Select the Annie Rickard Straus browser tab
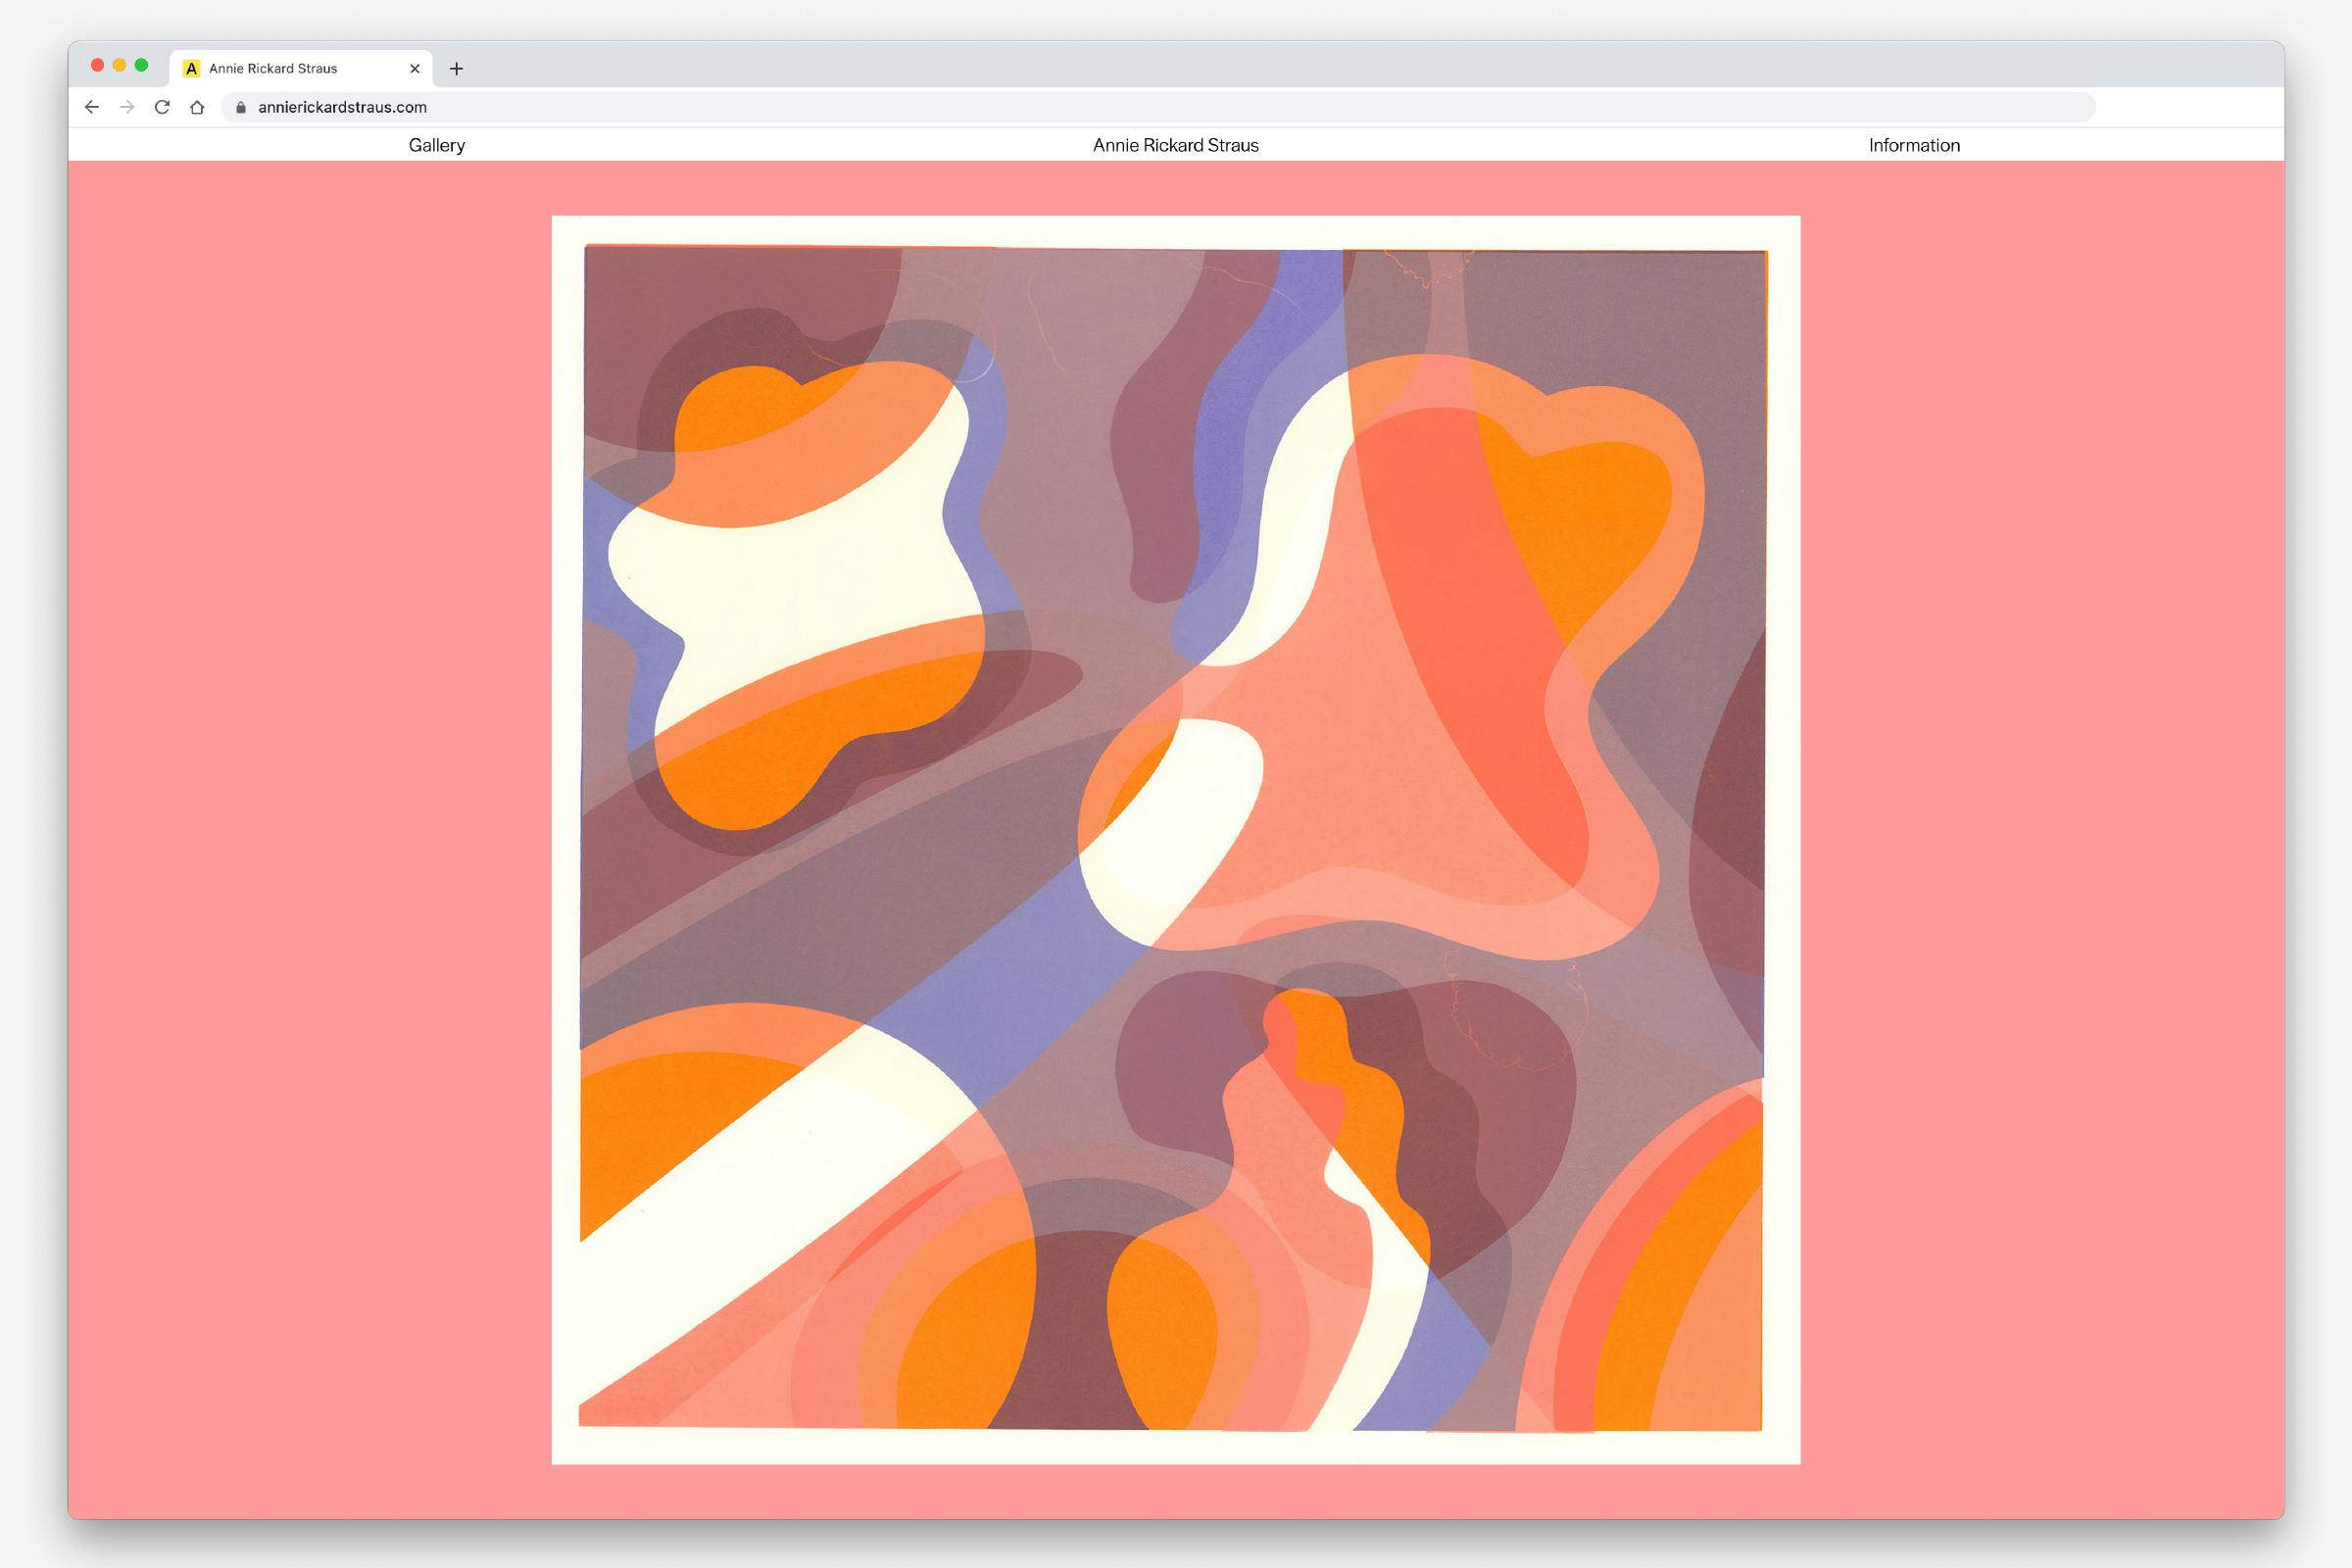Viewport: 2352px width, 1568px height. coord(301,68)
